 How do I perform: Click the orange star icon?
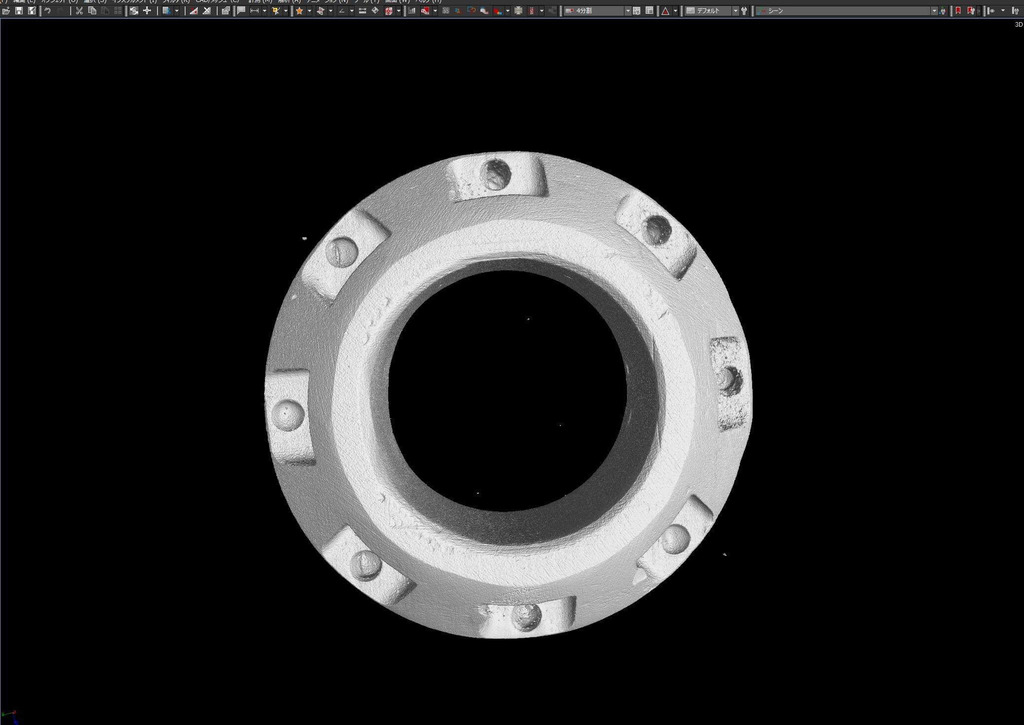pos(298,11)
